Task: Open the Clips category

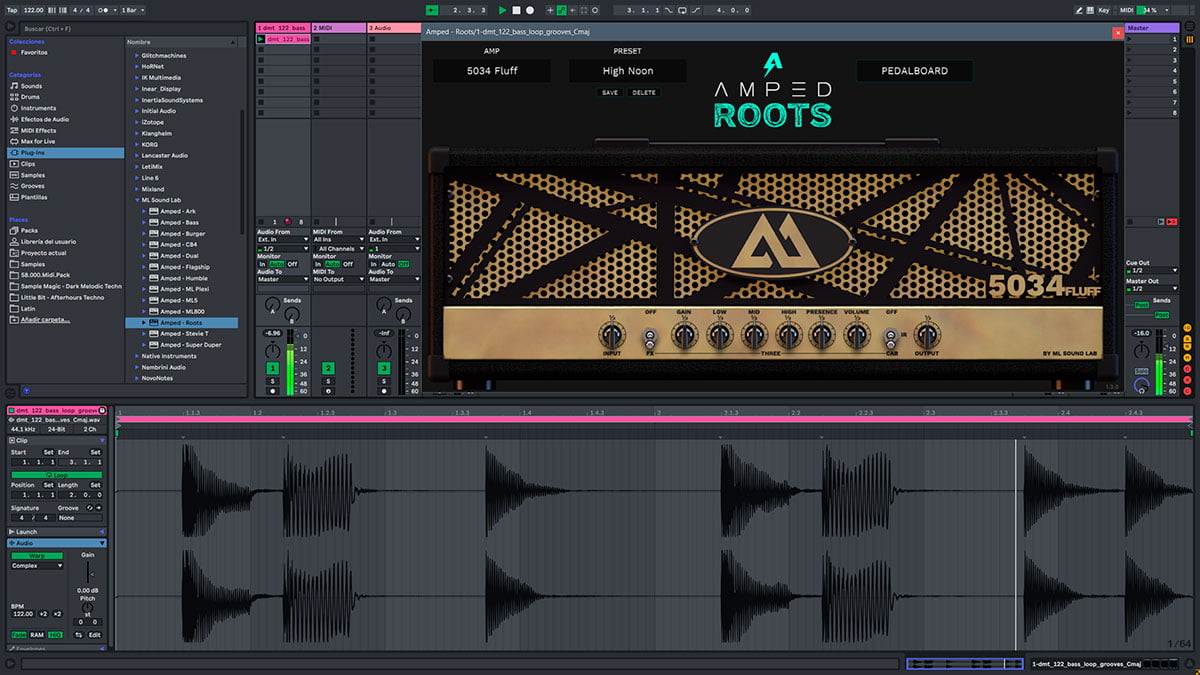Action: coord(28,164)
